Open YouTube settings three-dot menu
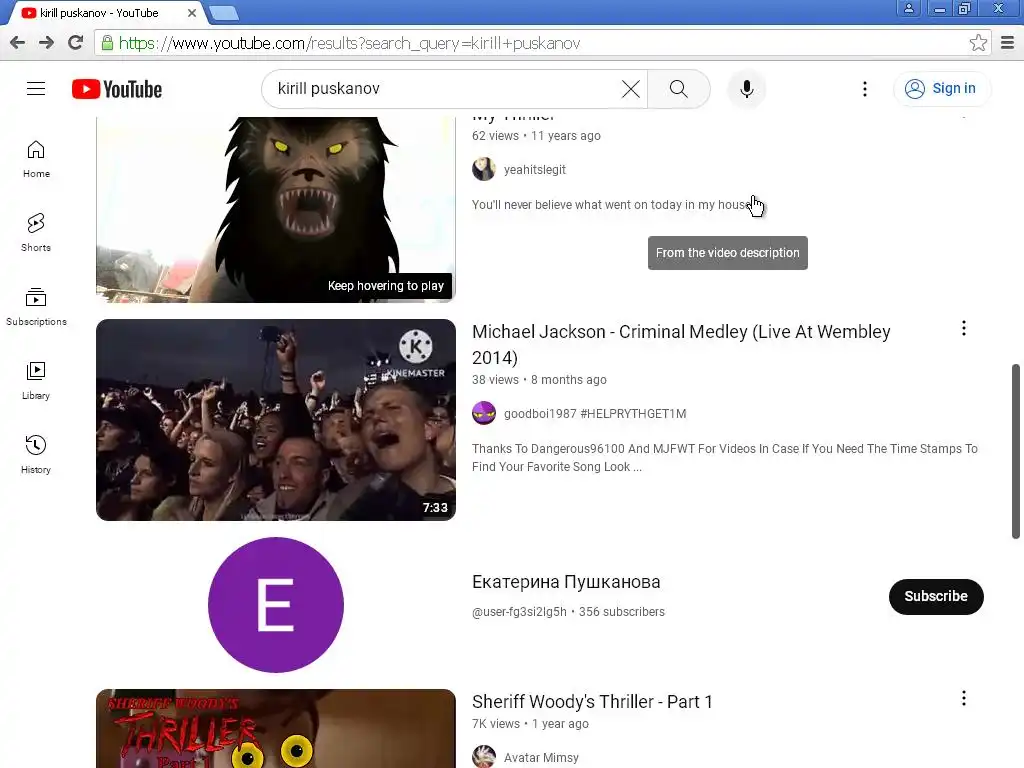Viewport: 1024px width, 768px height. point(865,89)
